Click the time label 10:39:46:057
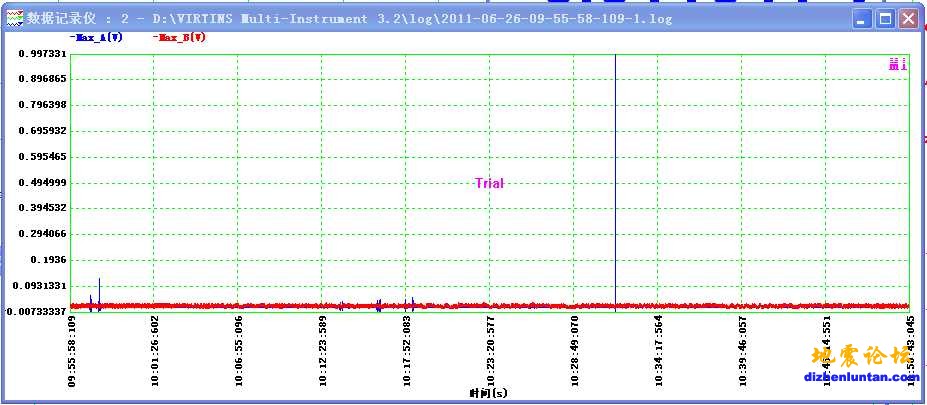Screen dimensions: 927x405 click(743, 350)
